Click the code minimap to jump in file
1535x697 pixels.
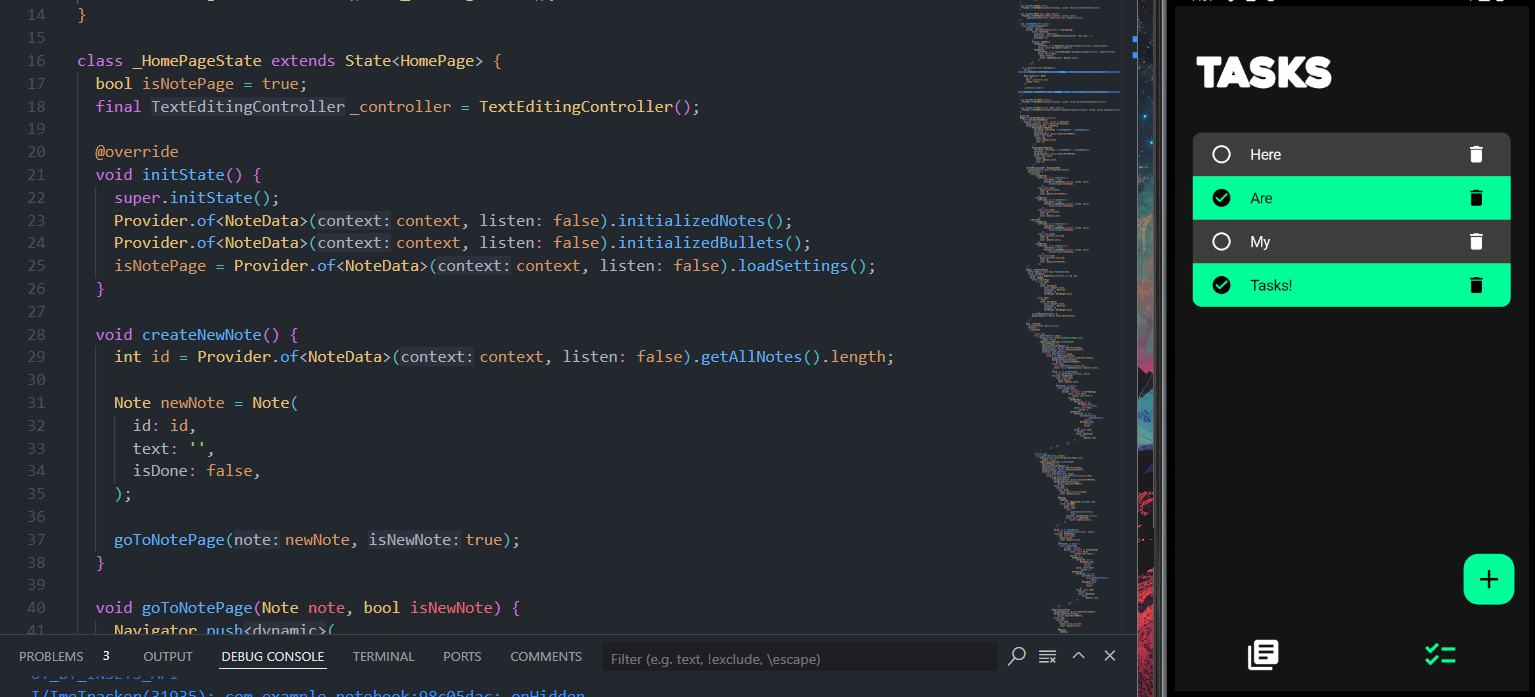click(x=1065, y=300)
